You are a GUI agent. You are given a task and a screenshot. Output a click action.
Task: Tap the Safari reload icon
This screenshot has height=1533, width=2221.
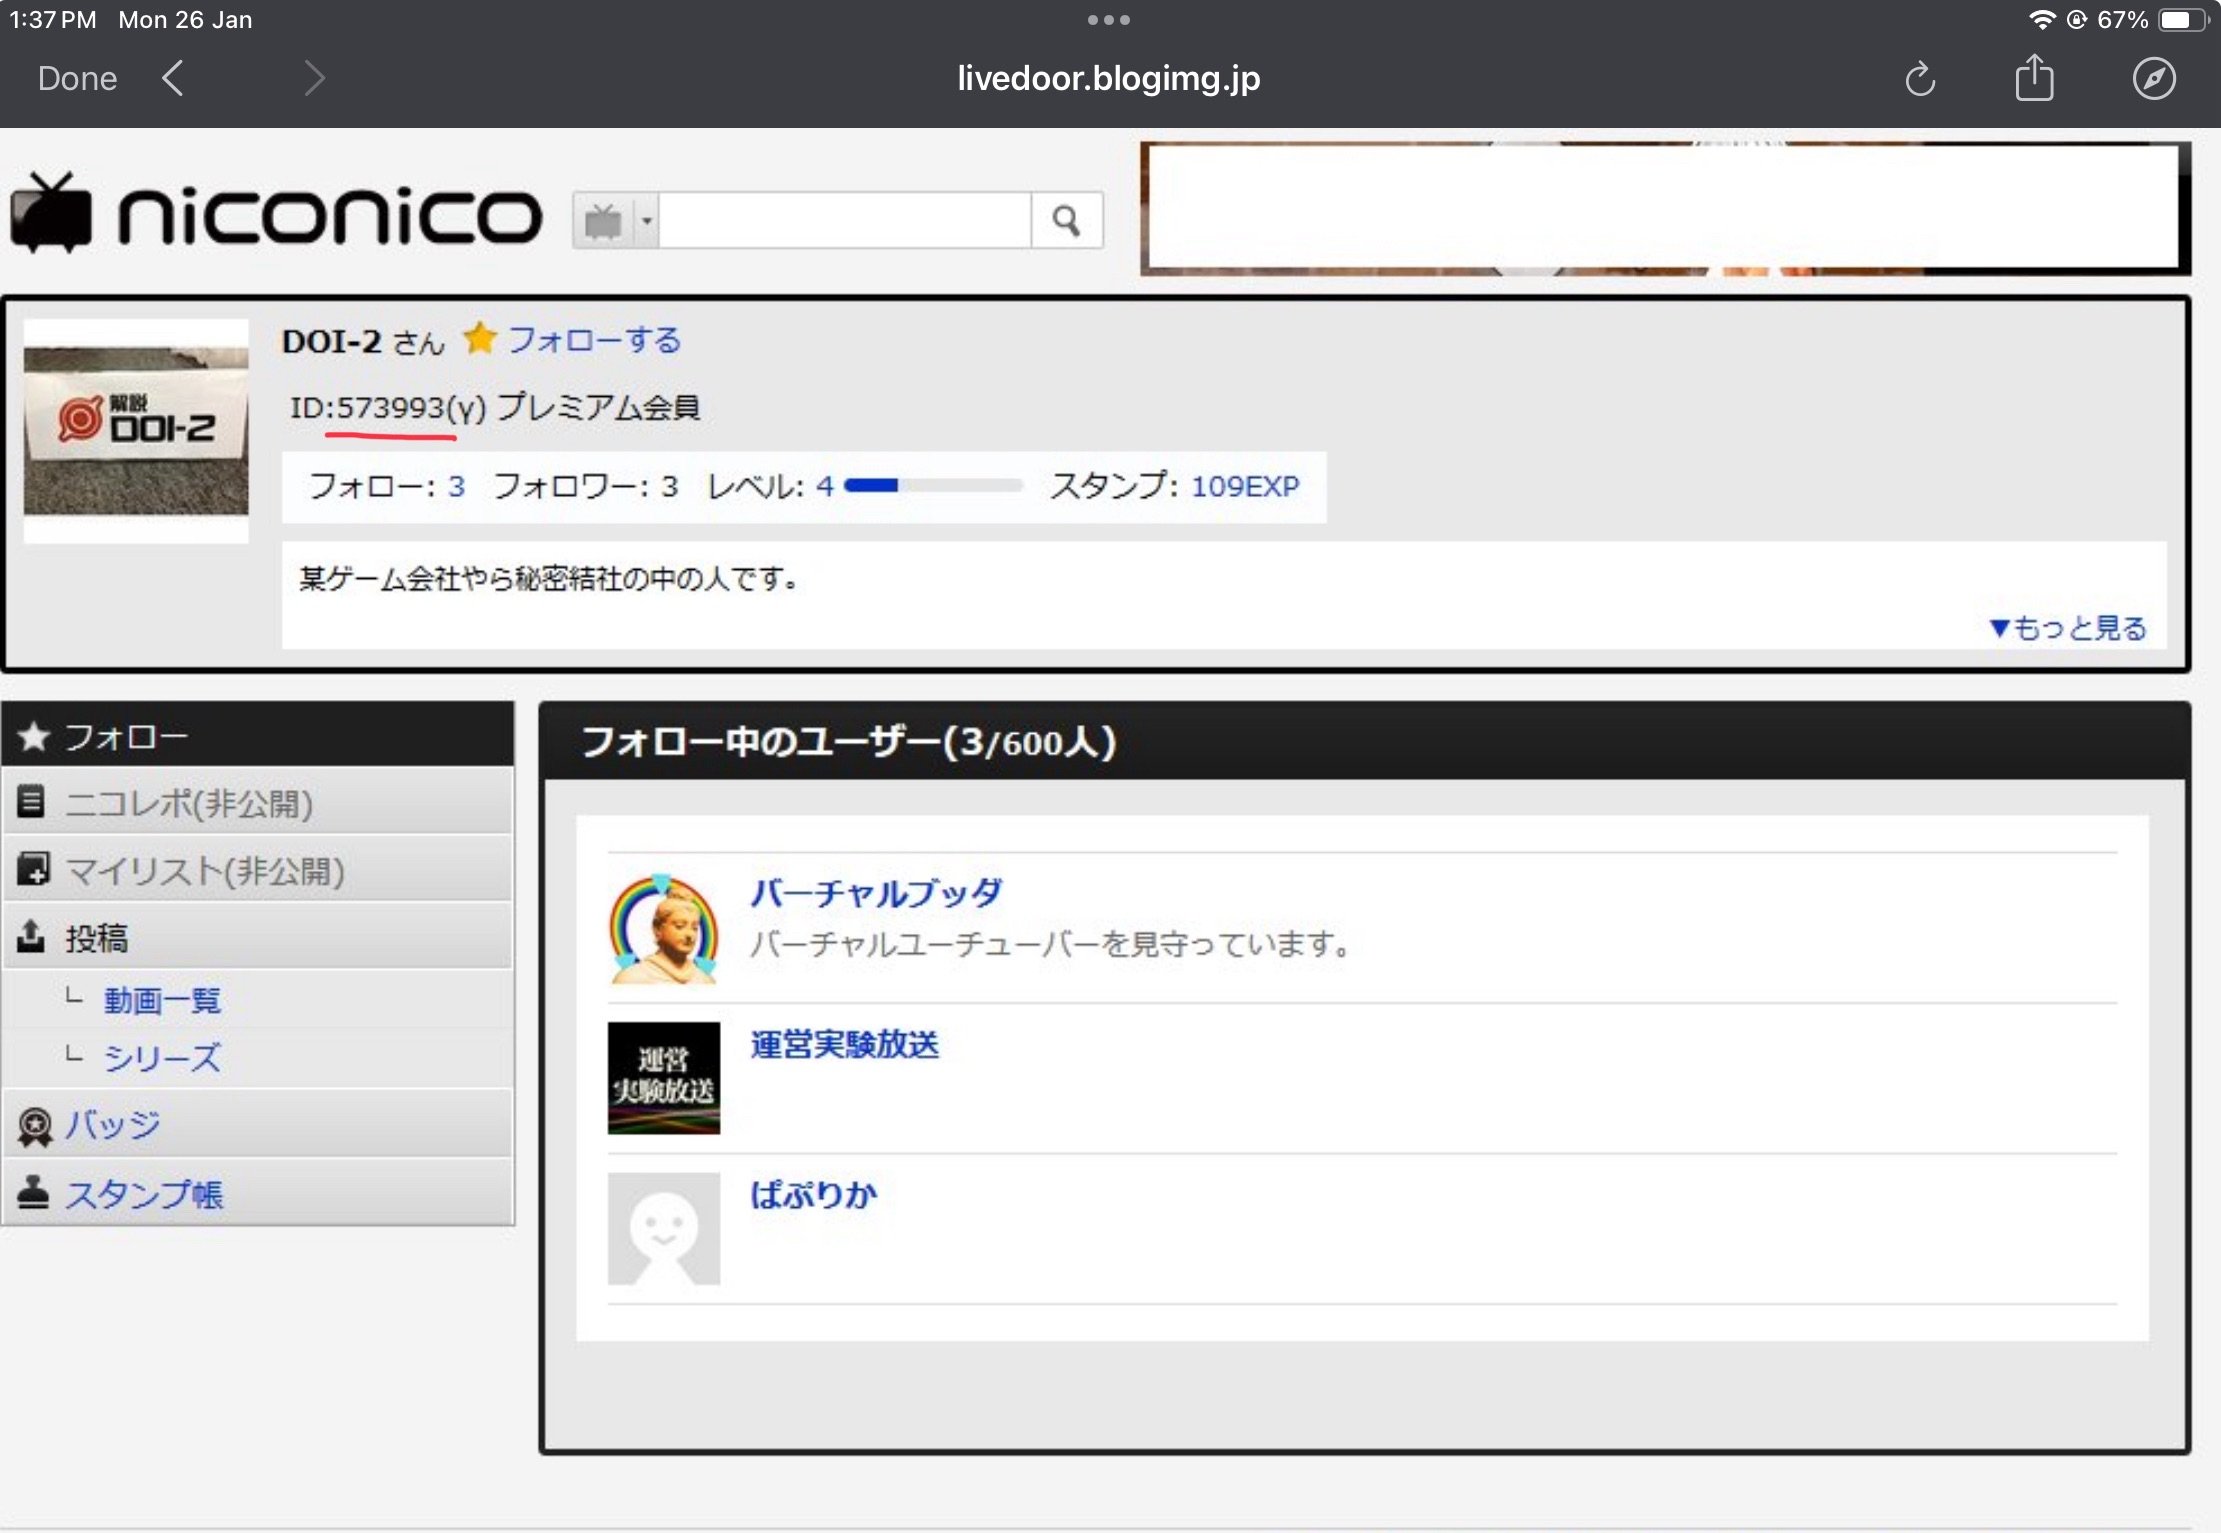coord(1919,79)
